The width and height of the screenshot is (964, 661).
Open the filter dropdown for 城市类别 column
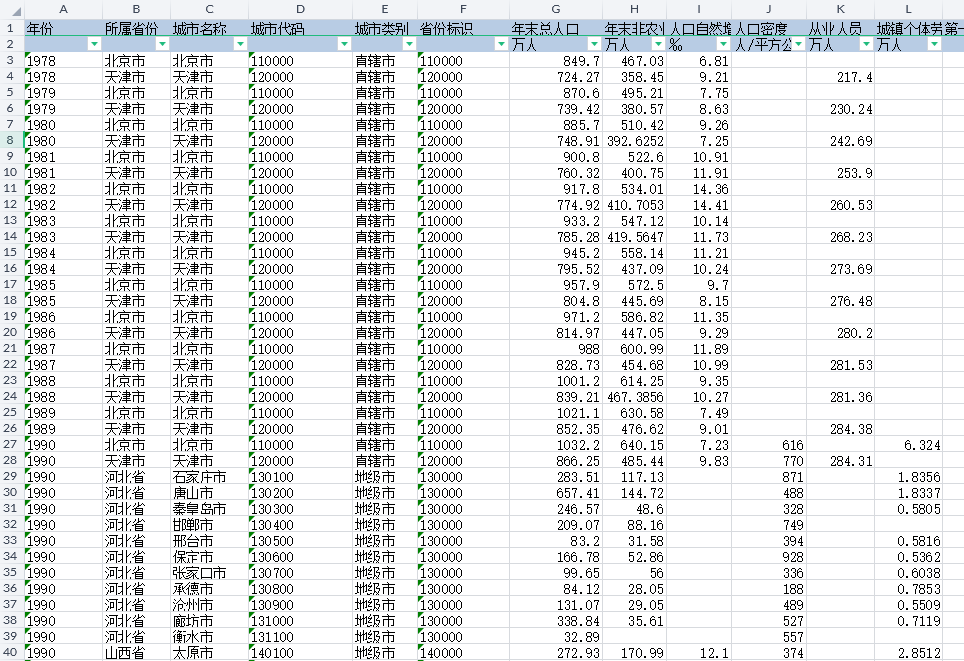(409, 44)
